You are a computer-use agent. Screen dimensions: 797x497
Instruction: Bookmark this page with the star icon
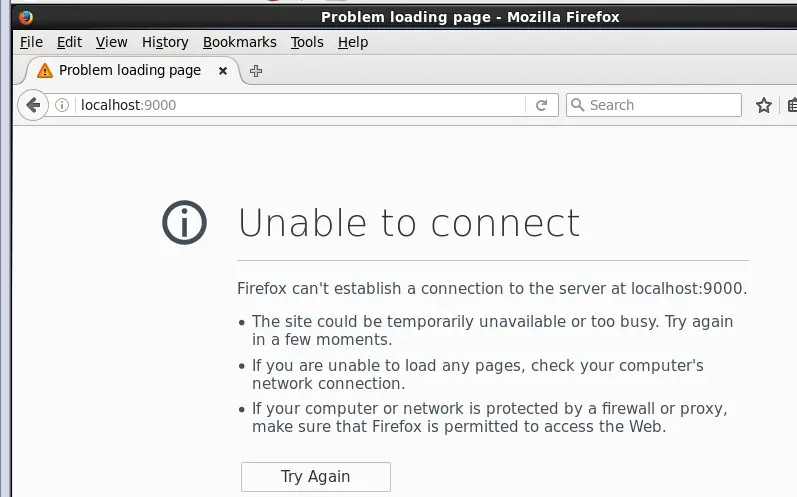point(764,105)
